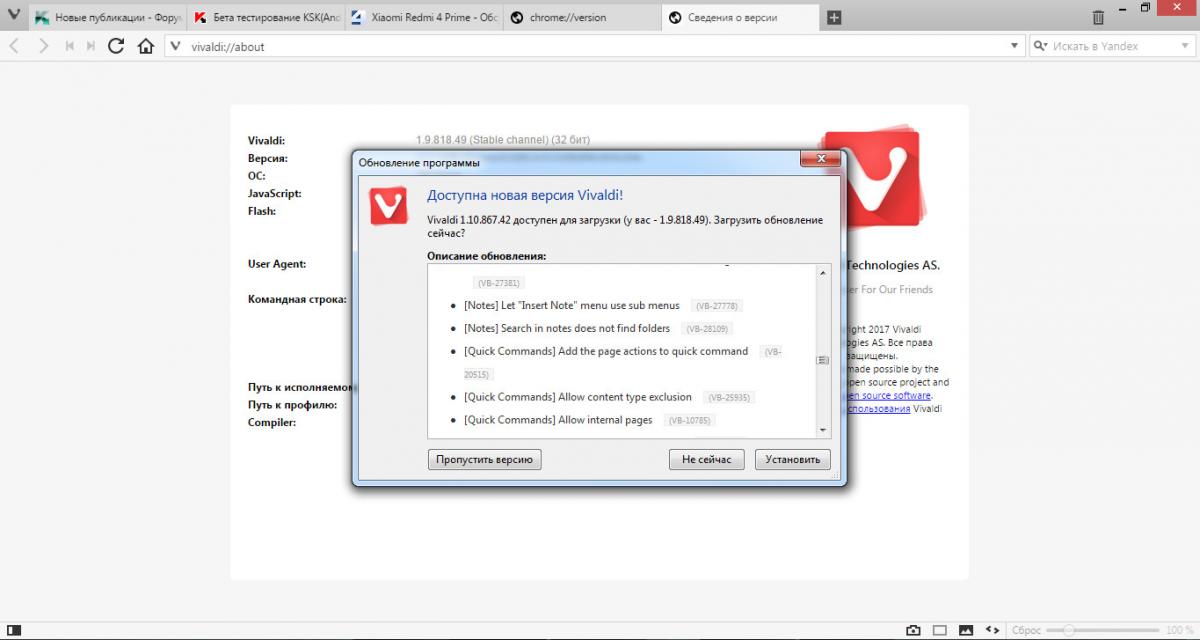Click the Доступна новая версия Vivaldi! heading

[x=525, y=195]
